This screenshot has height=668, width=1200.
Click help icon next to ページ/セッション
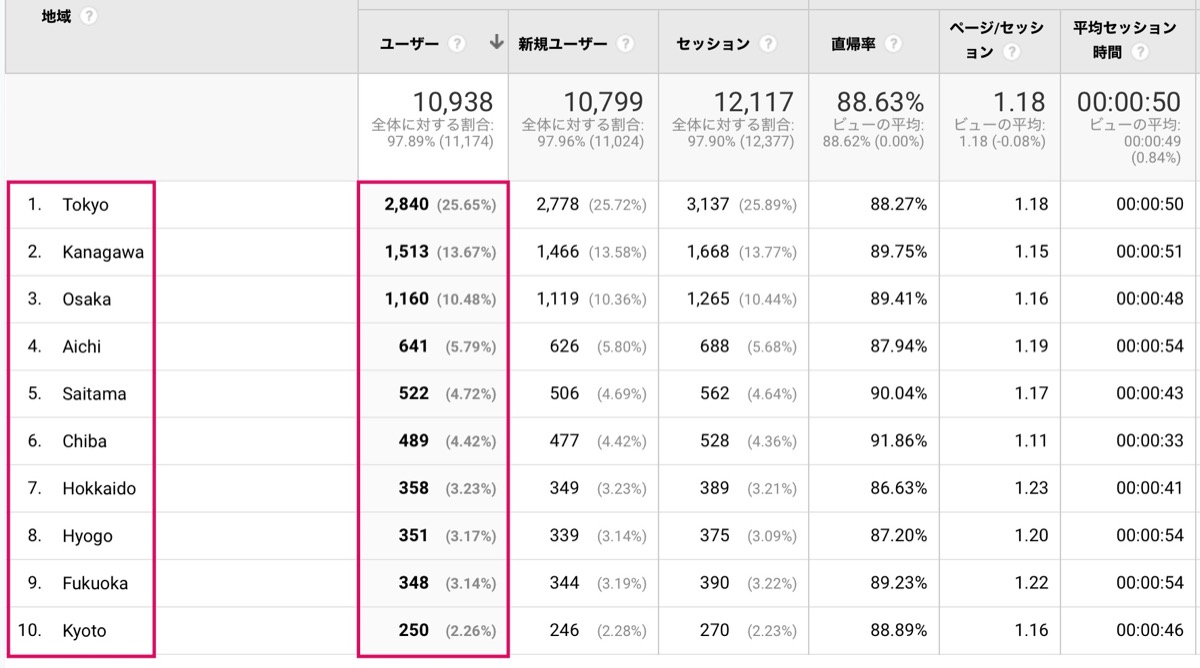[1011, 53]
